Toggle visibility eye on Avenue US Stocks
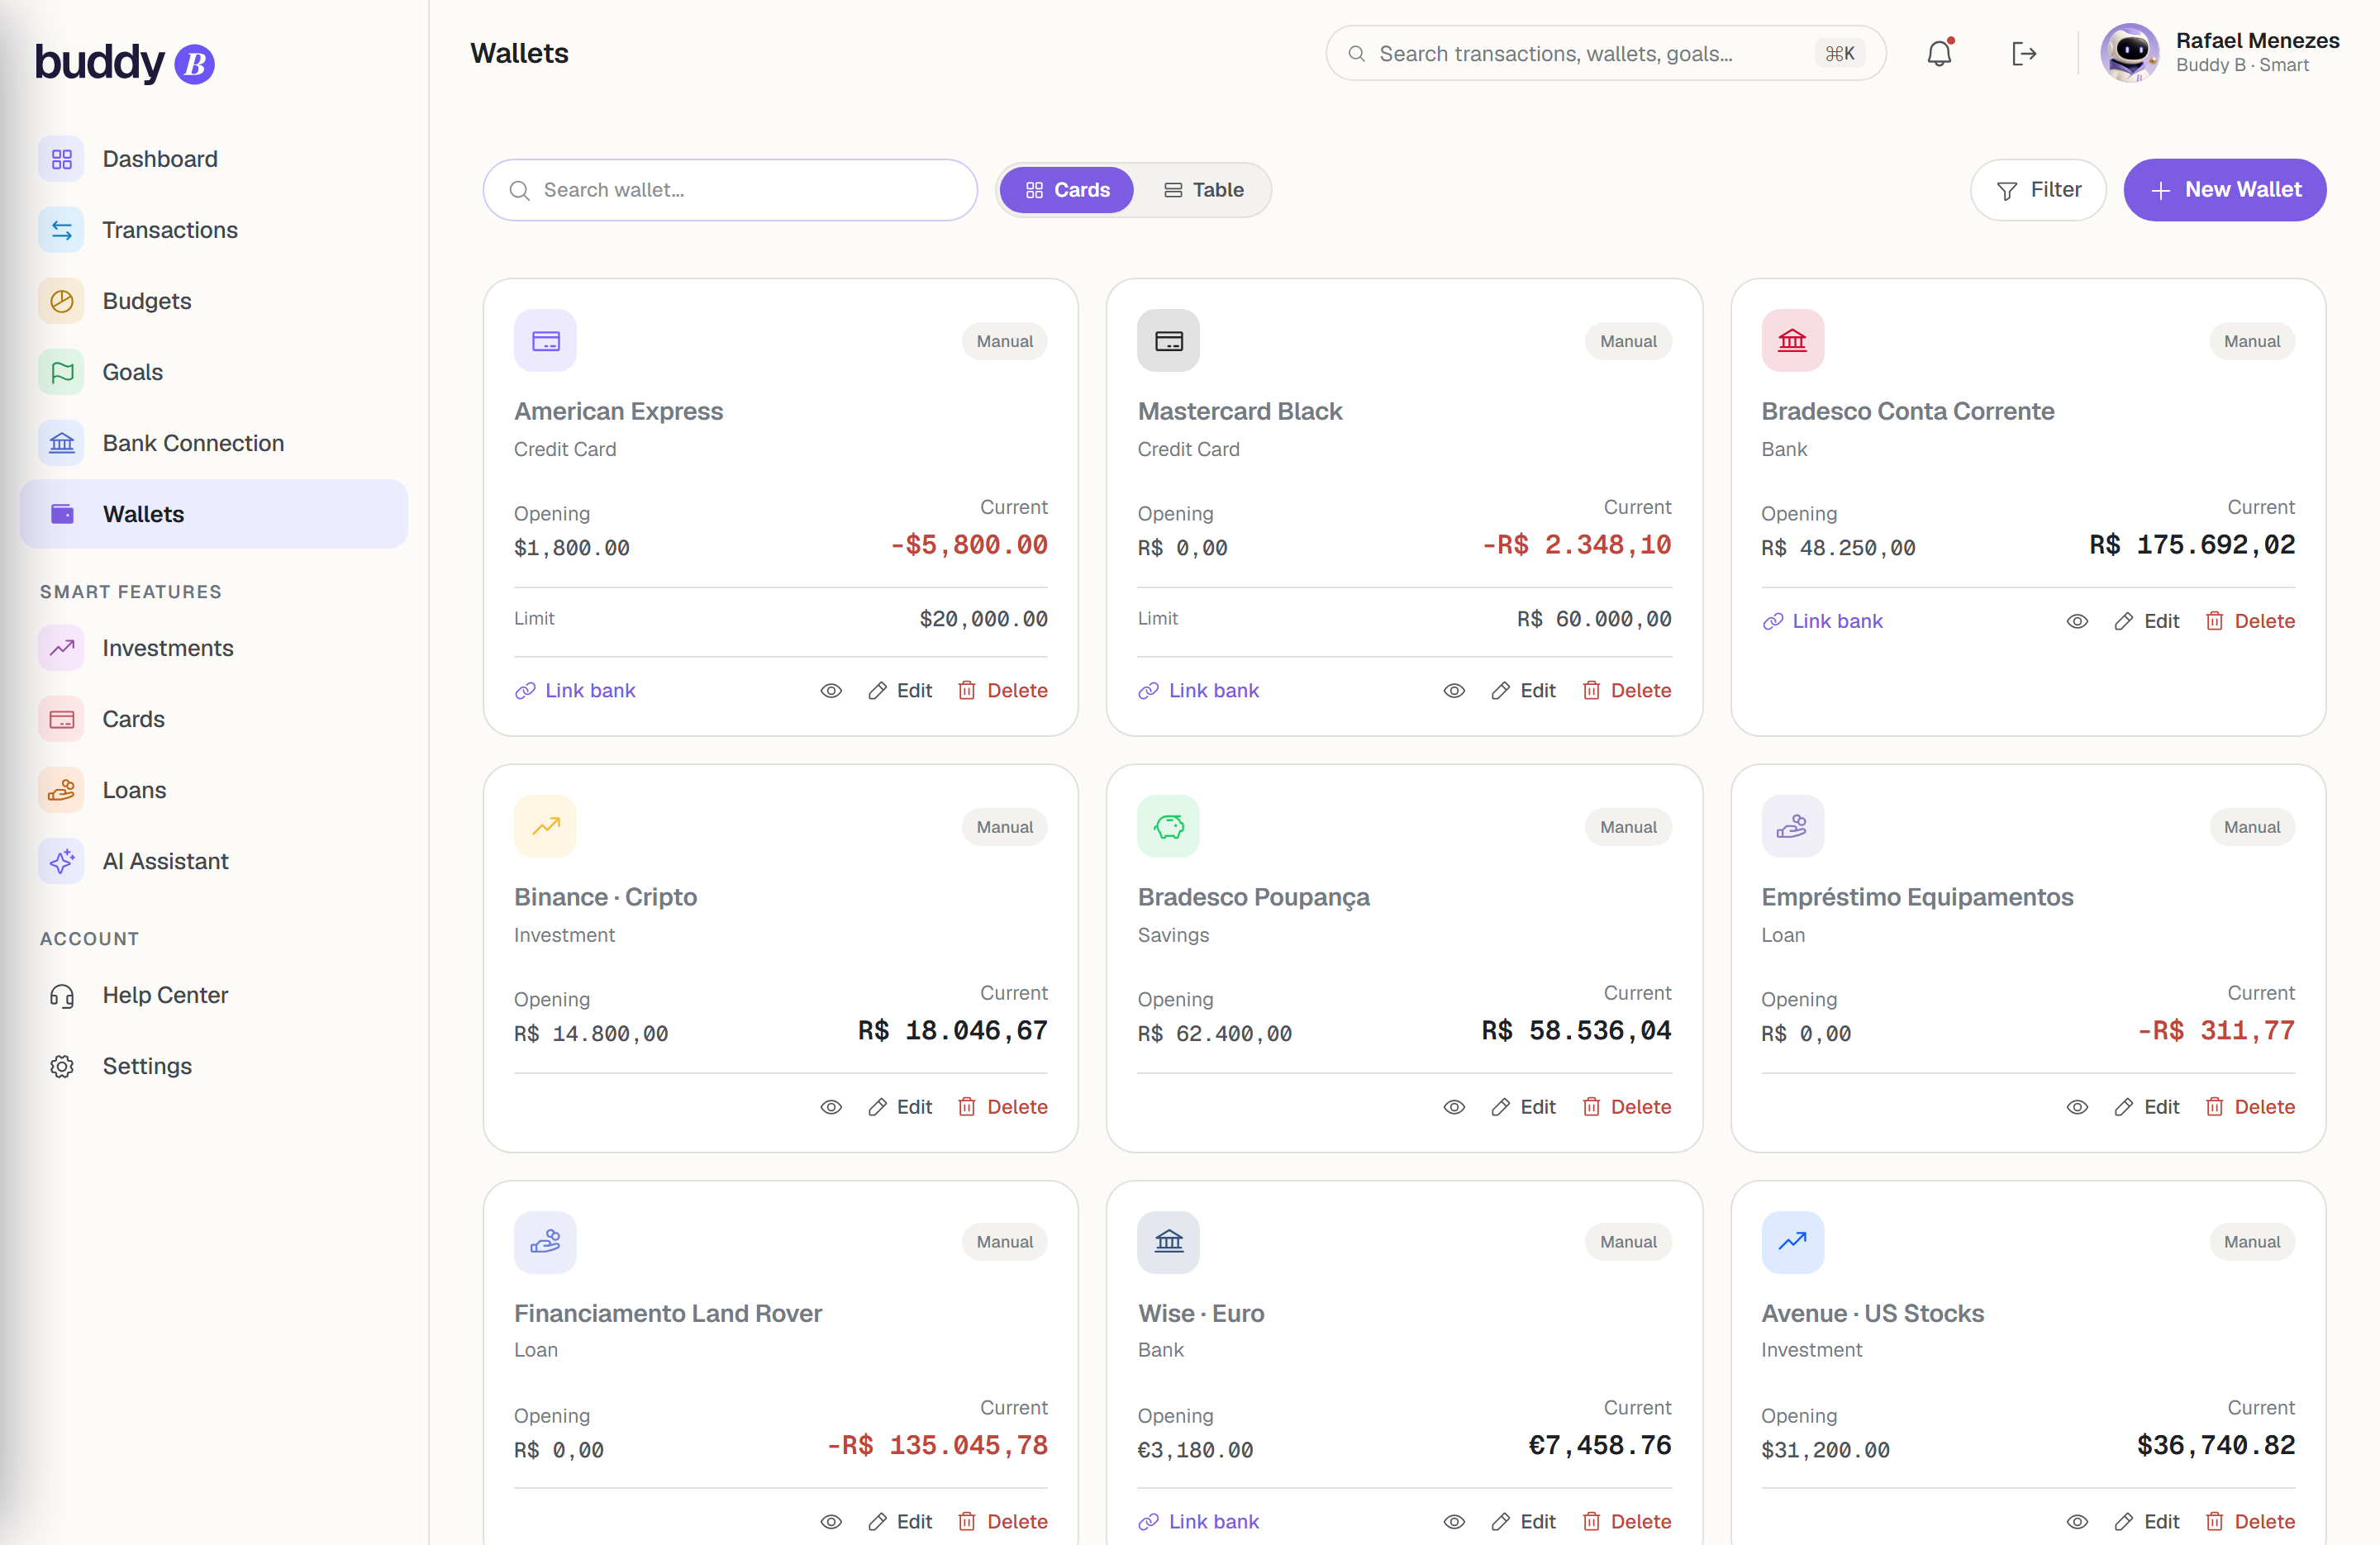2380x1545 pixels. 2077,1522
